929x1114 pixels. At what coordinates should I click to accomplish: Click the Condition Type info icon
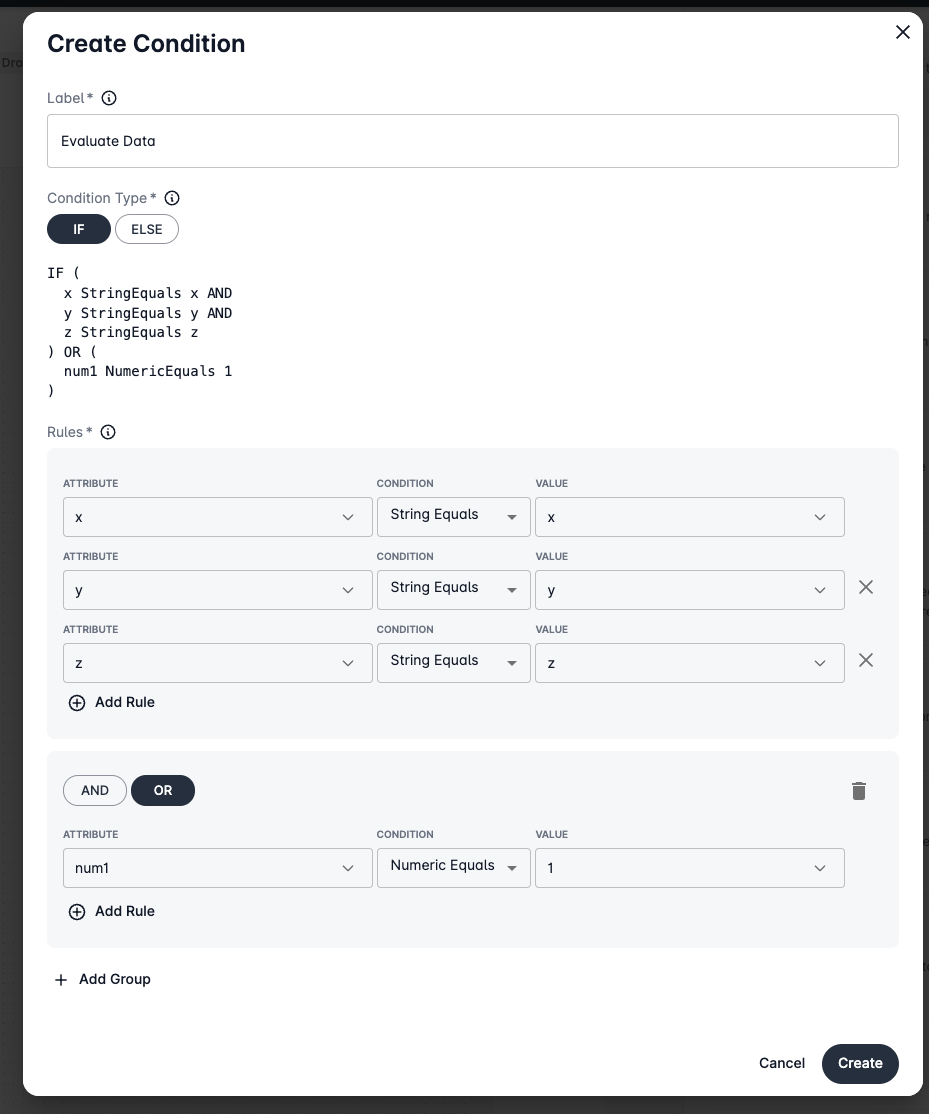coord(172,198)
